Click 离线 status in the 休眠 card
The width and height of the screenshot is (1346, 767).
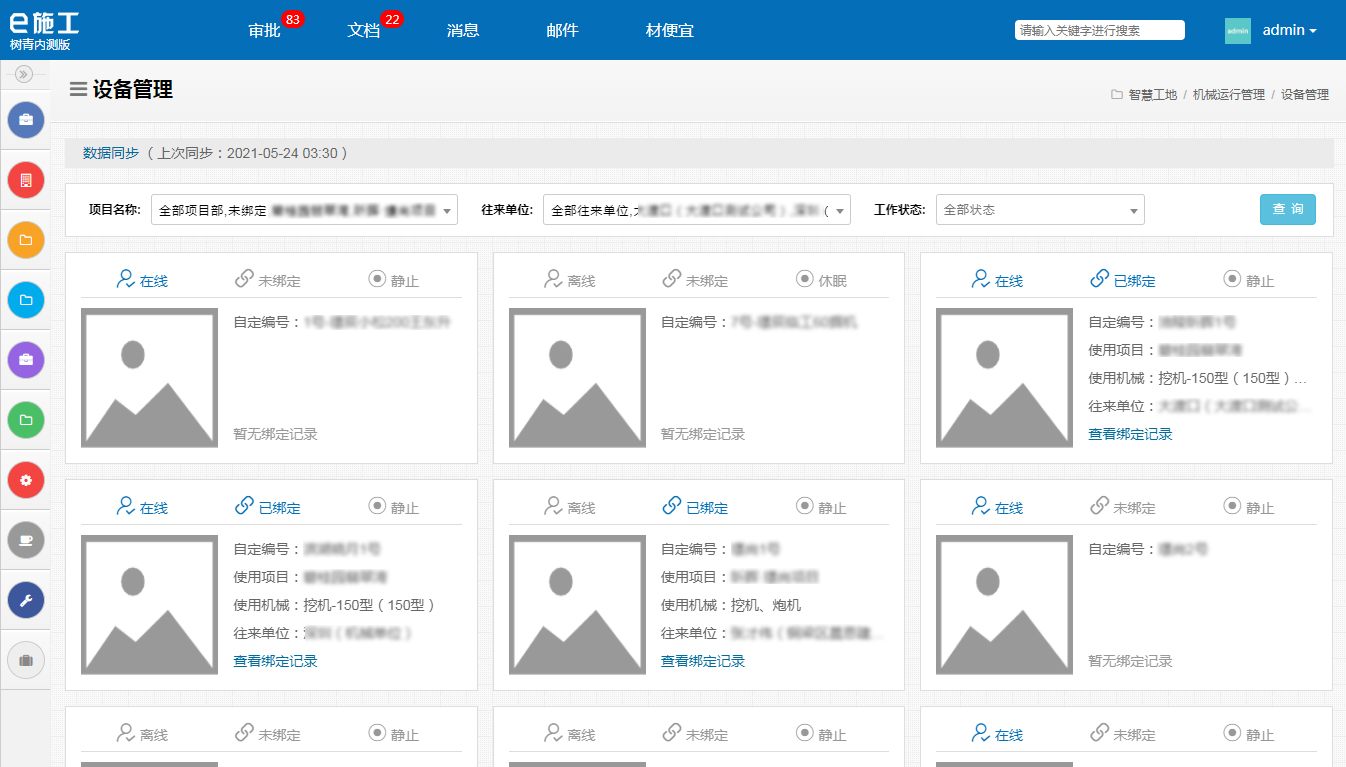571,280
